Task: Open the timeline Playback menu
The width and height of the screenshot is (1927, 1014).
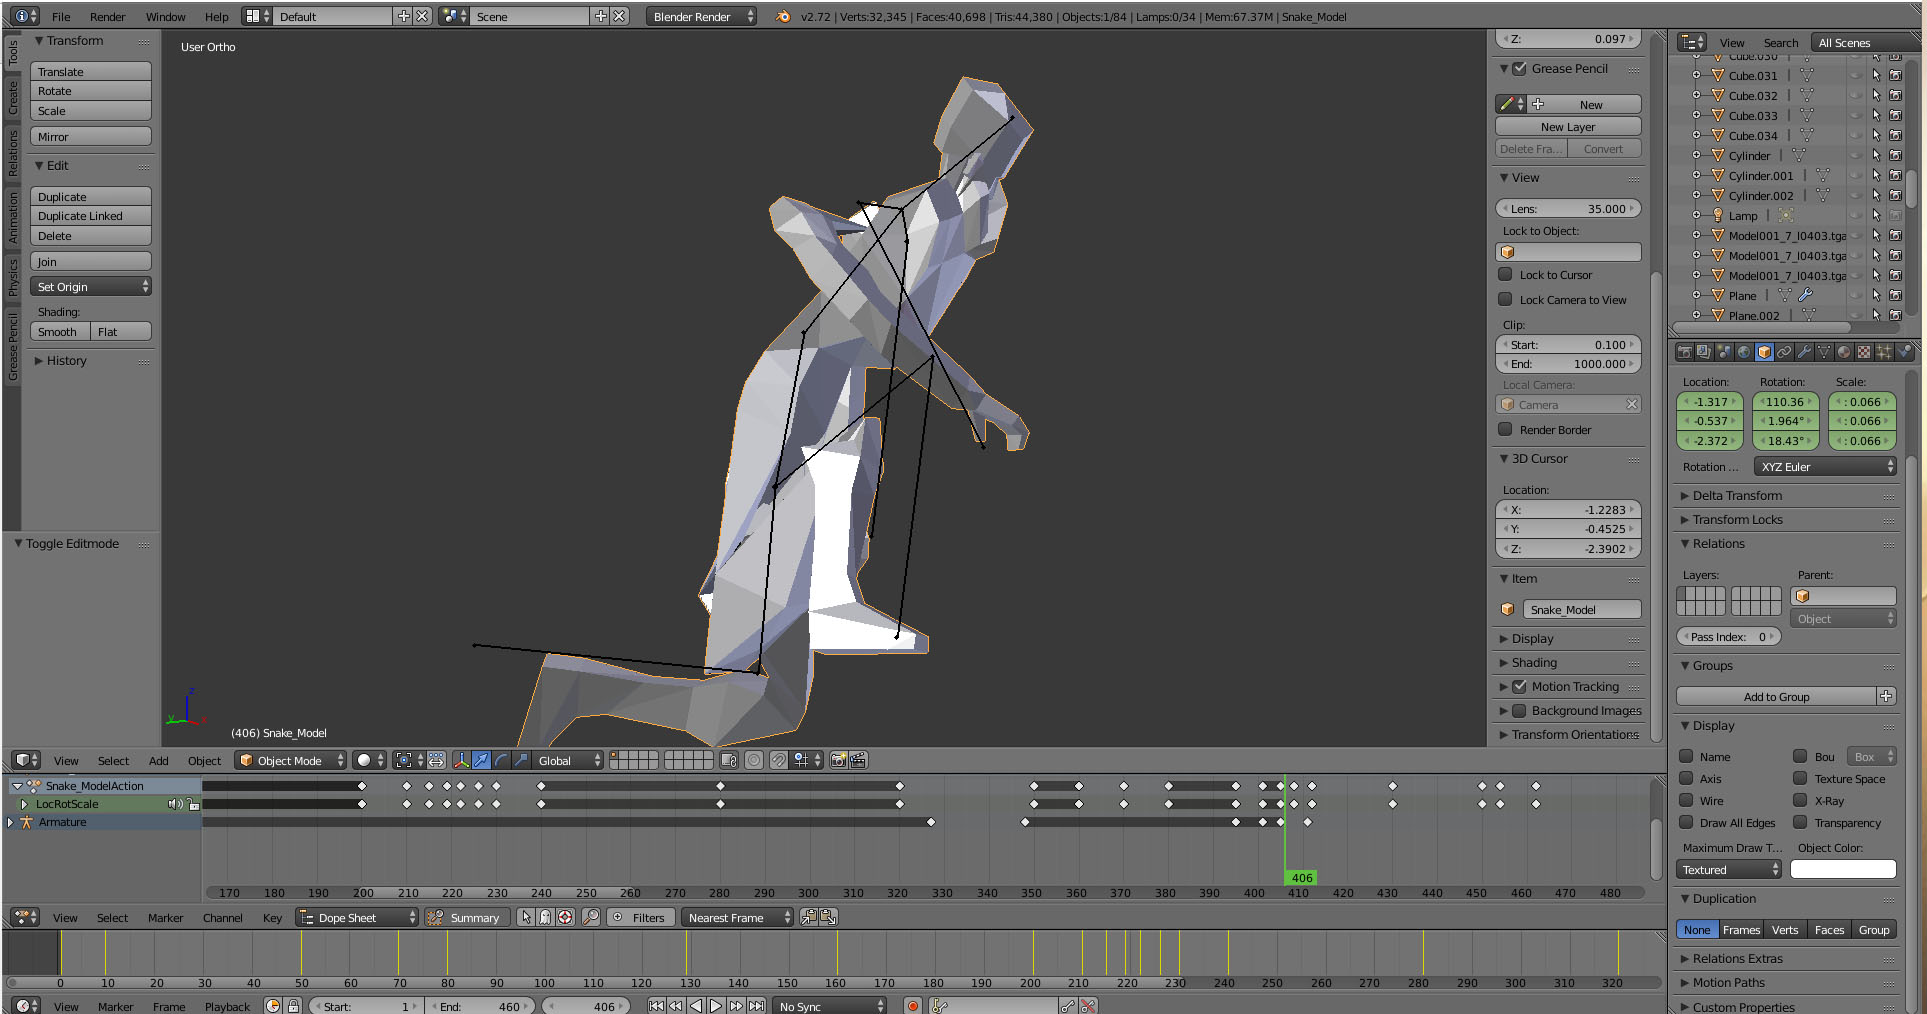Action: (227, 1006)
